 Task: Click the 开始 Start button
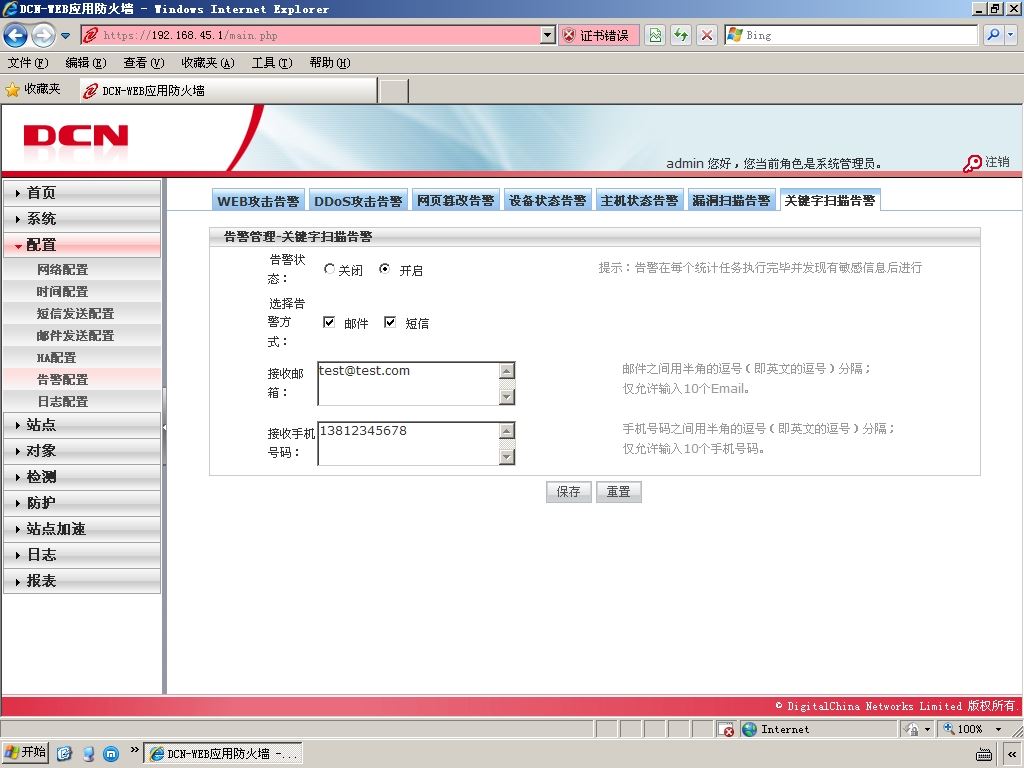pos(26,752)
